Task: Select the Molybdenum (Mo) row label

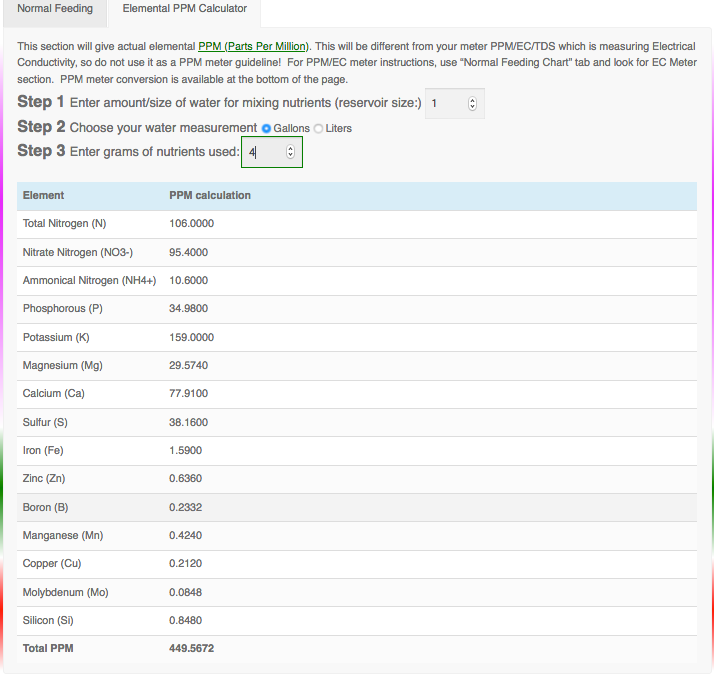Action: click(x=65, y=592)
